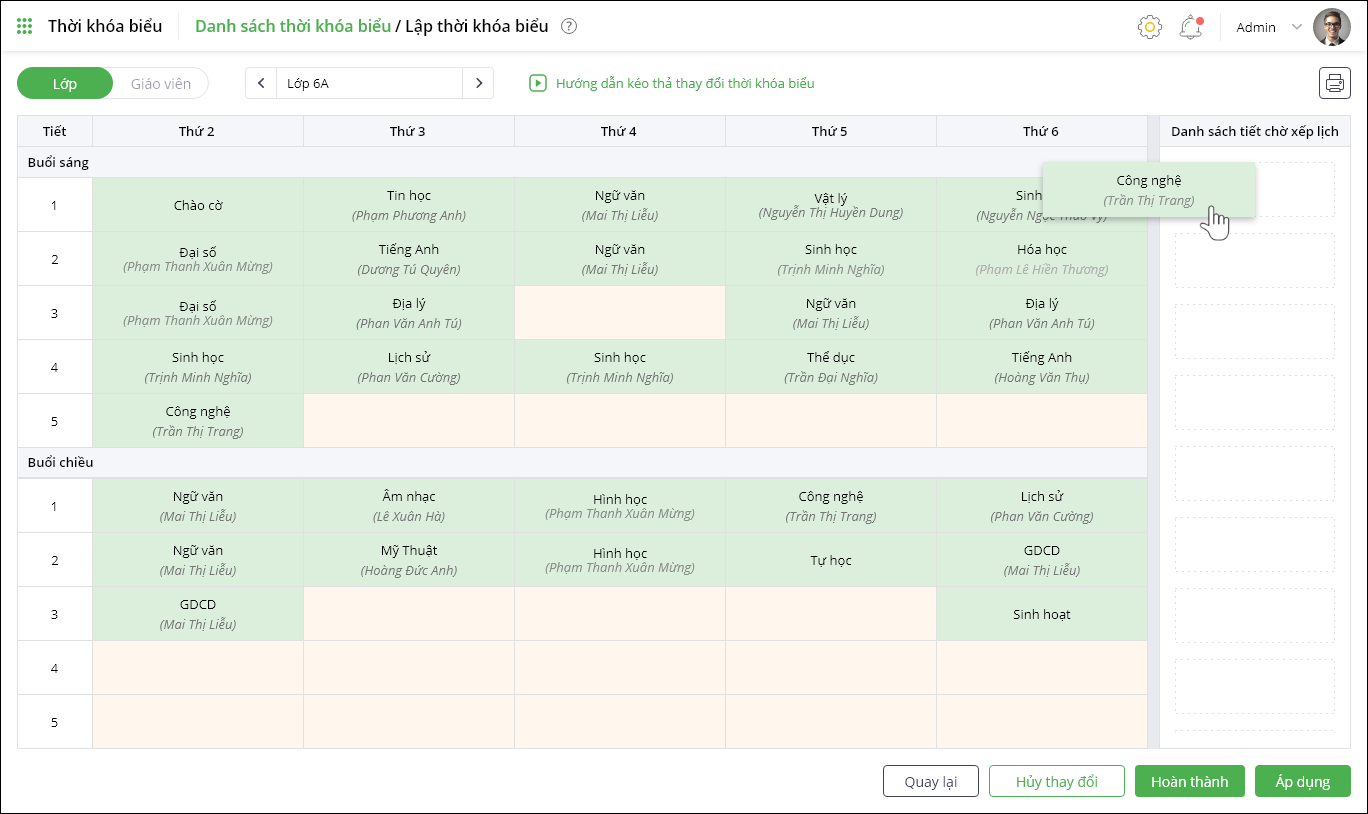Expand the Admin account dropdown arrow
1368x814 pixels.
[1297, 27]
